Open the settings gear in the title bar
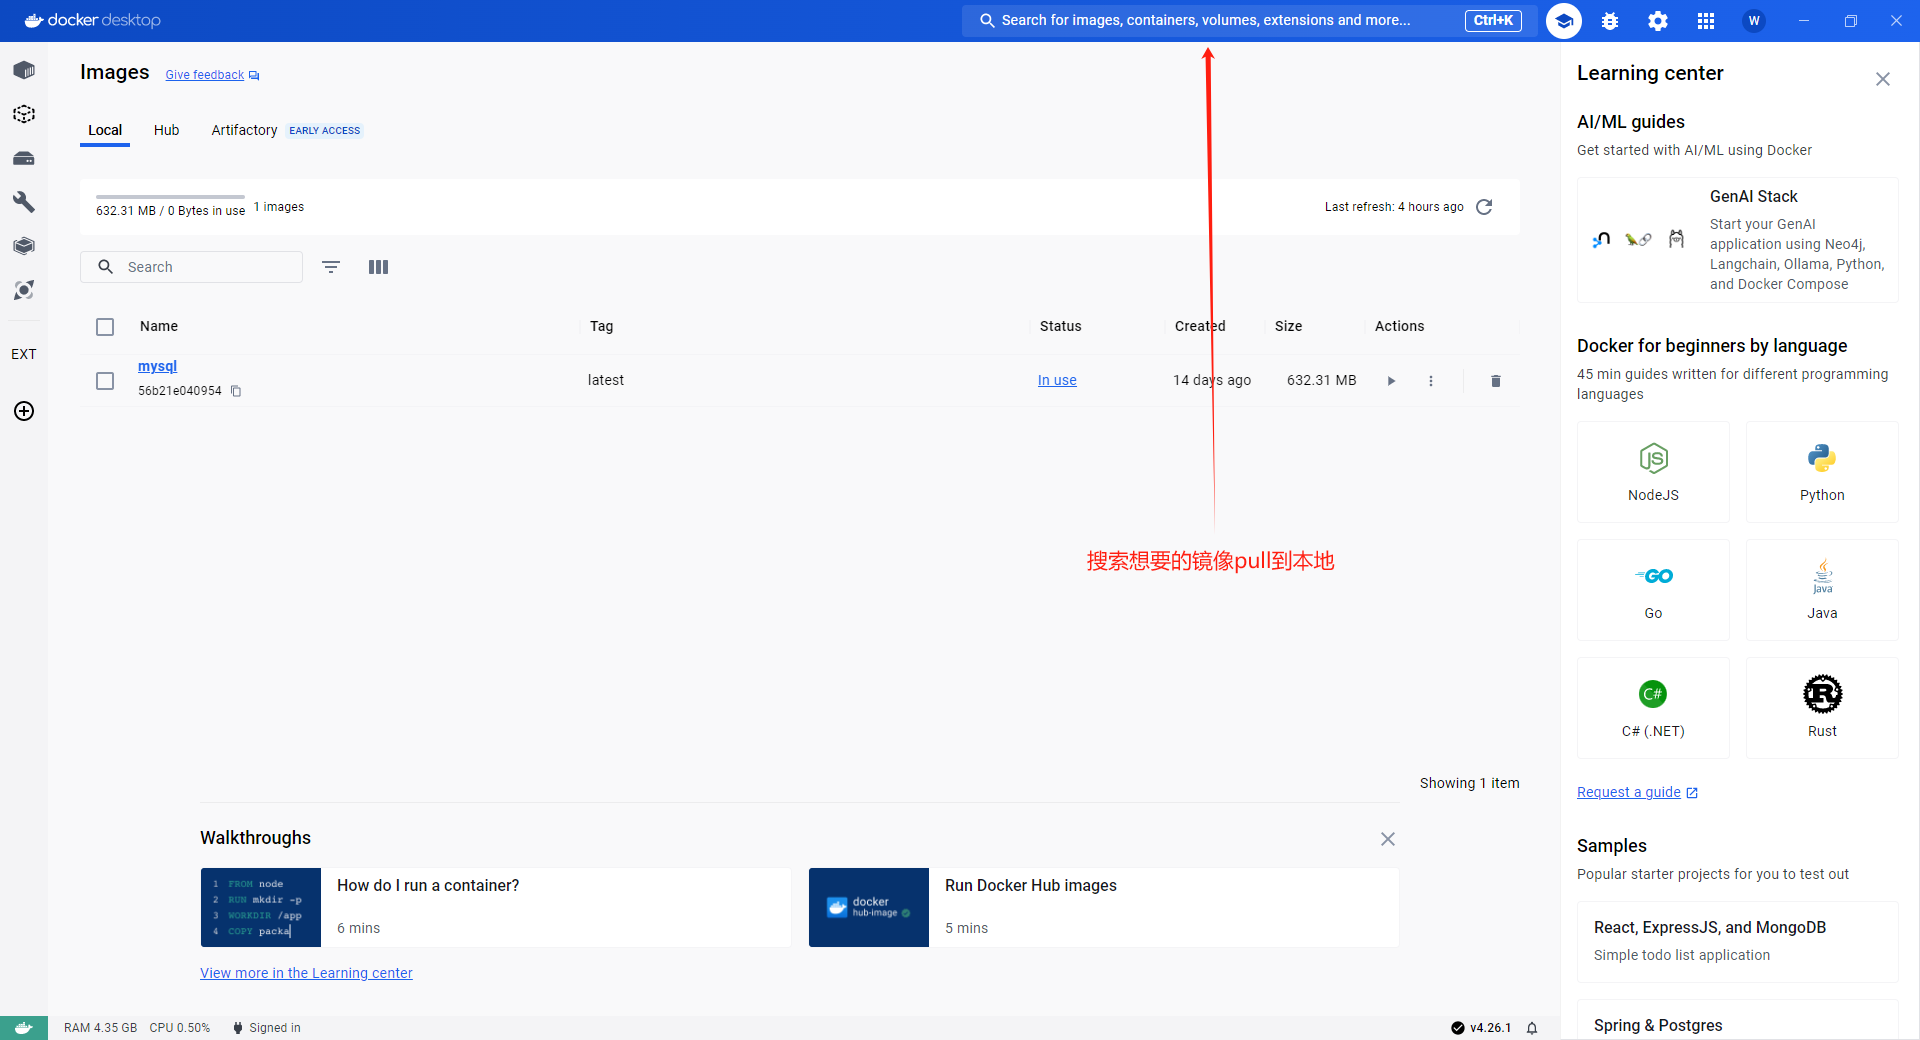The image size is (1920, 1040). click(1658, 21)
